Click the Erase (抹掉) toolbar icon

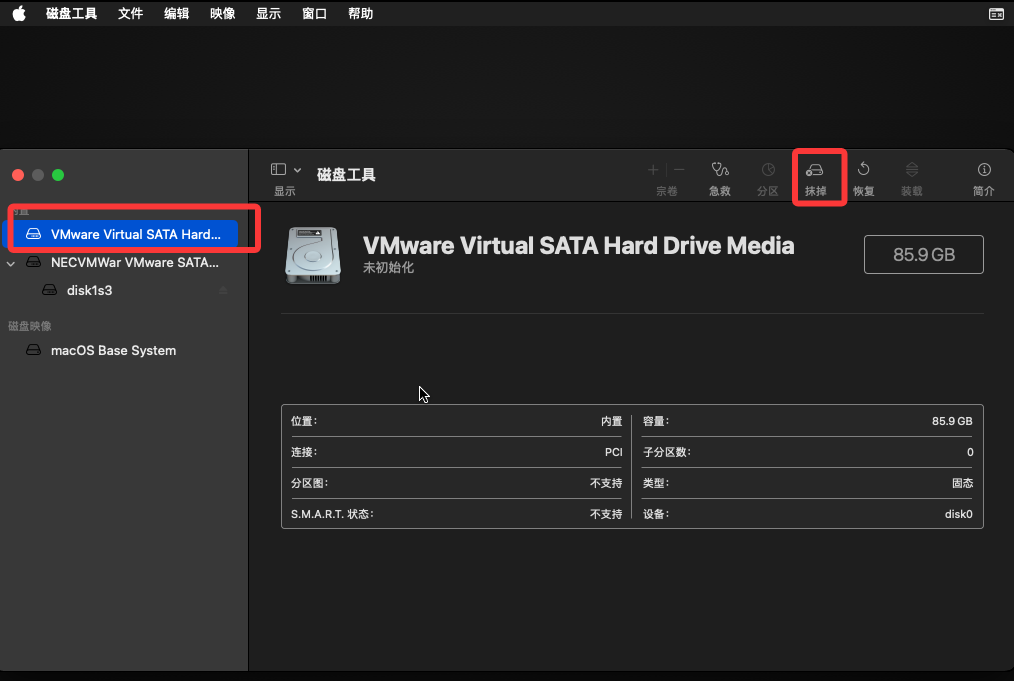coord(814,170)
